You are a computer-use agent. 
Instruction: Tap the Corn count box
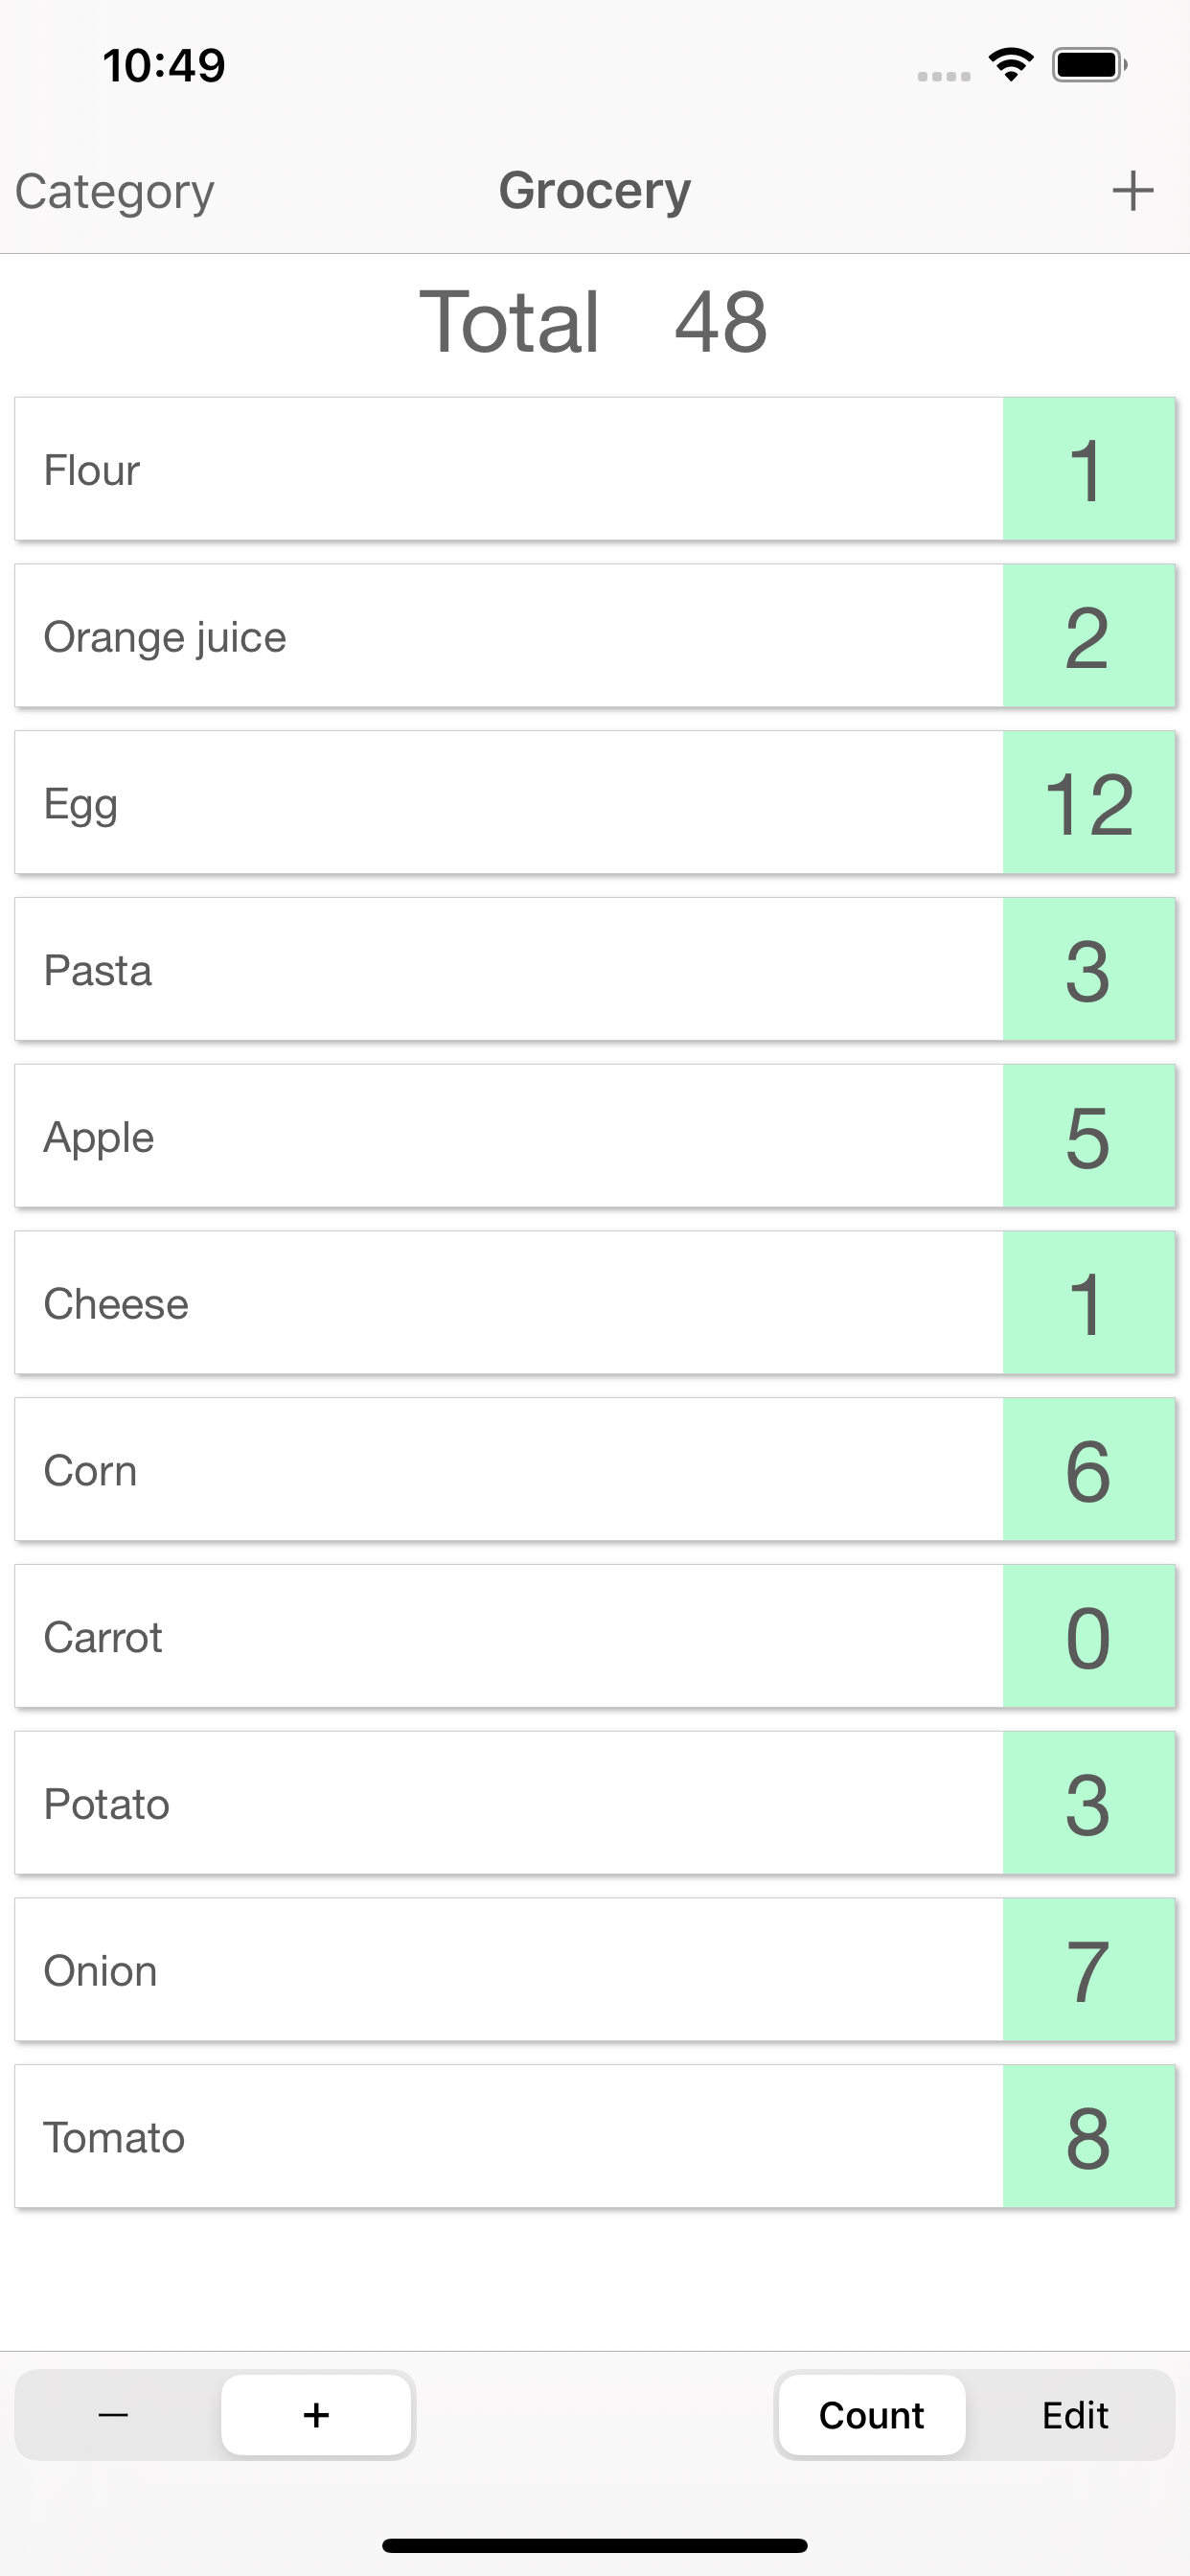(x=1088, y=1470)
